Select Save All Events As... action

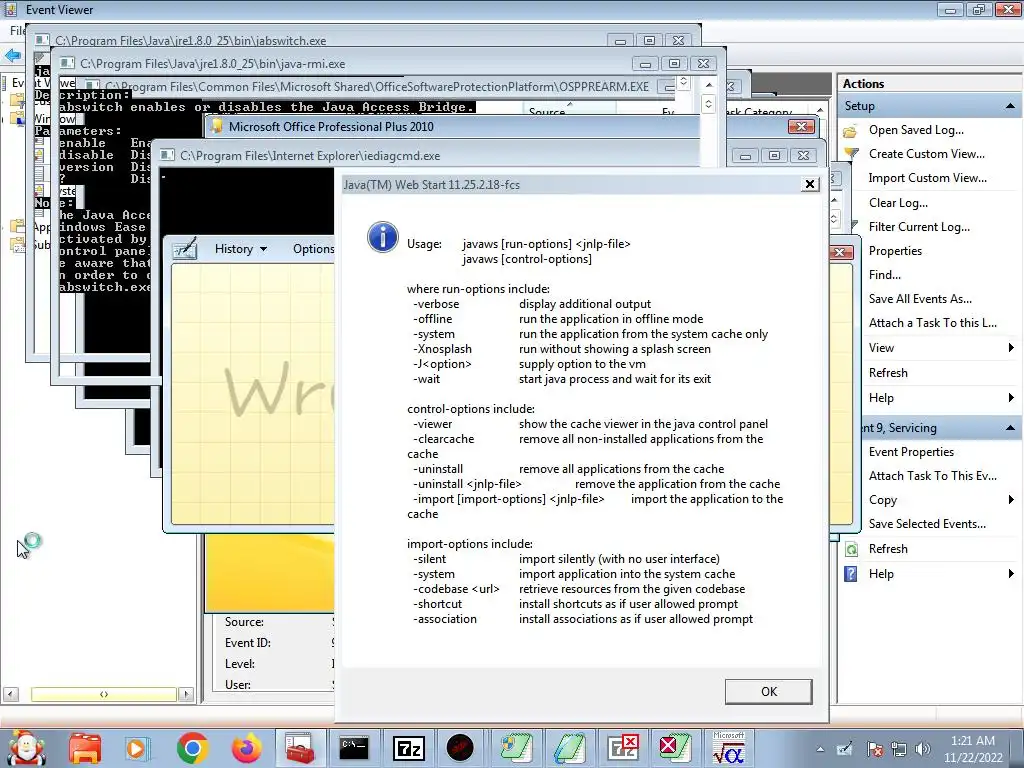pyautogui.click(x=920, y=299)
